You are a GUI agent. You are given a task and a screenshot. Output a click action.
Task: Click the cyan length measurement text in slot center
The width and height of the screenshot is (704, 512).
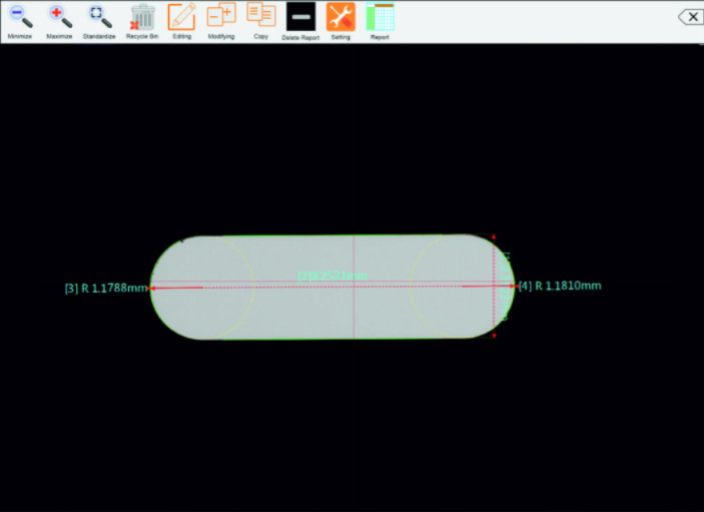pyautogui.click(x=333, y=276)
